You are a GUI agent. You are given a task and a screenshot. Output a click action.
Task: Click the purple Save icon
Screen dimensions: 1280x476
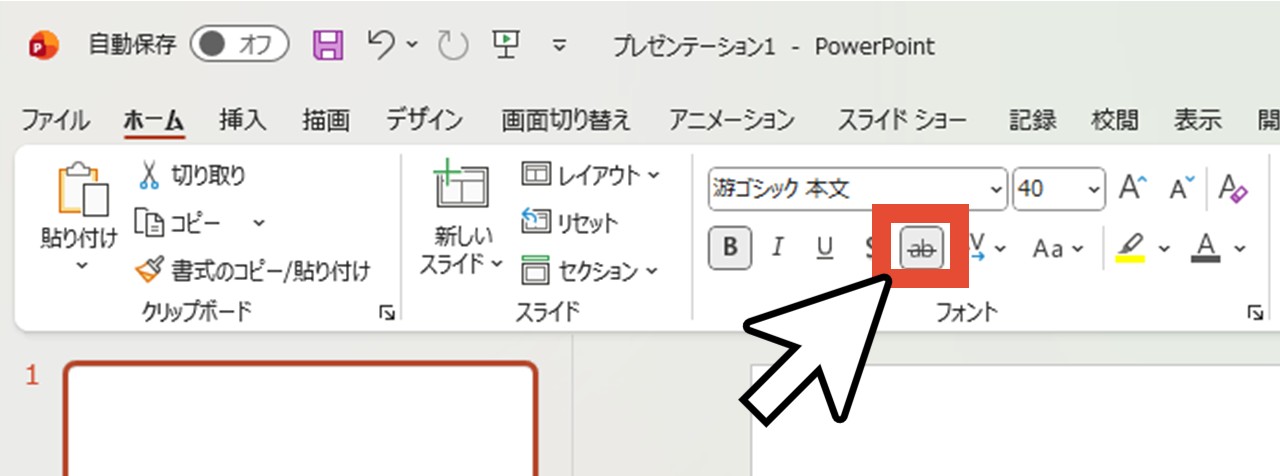328,44
